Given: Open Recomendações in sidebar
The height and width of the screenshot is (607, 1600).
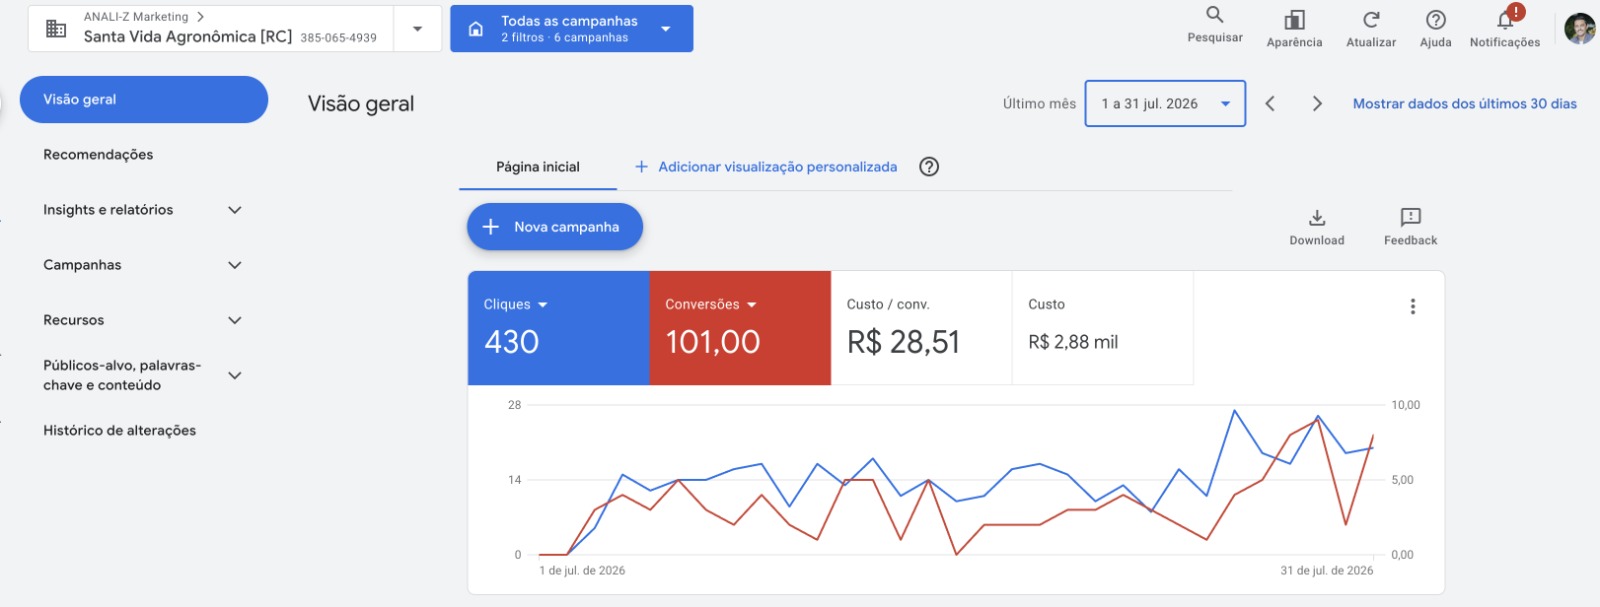Looking at the screenshot, I should pos(98,155).
